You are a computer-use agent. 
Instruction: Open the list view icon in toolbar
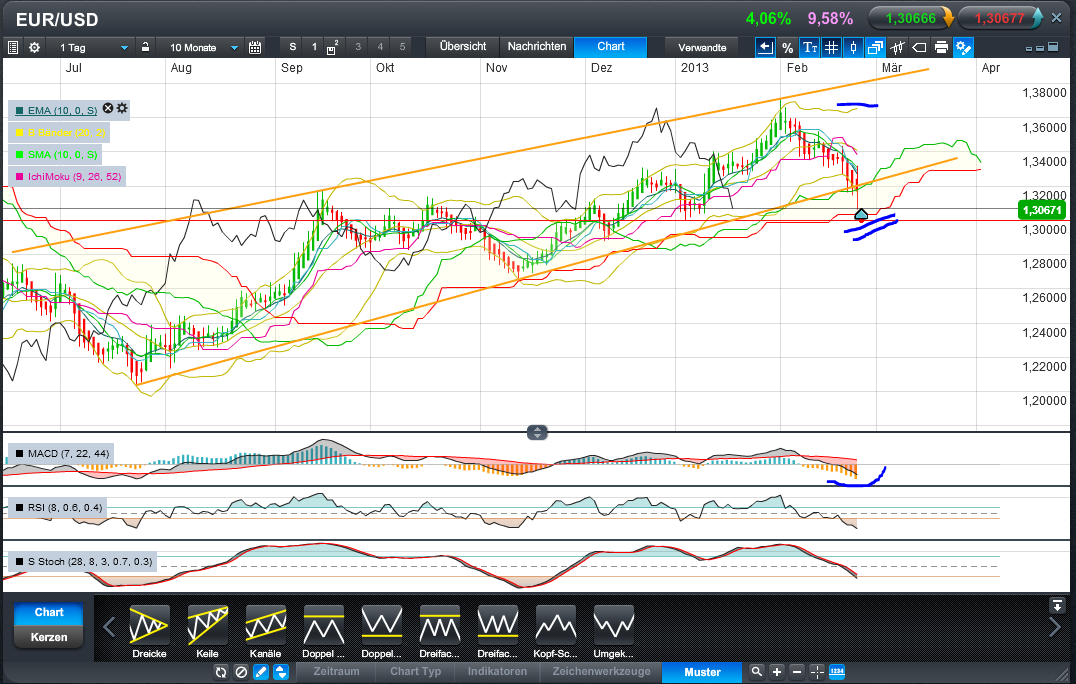point(12,47)
